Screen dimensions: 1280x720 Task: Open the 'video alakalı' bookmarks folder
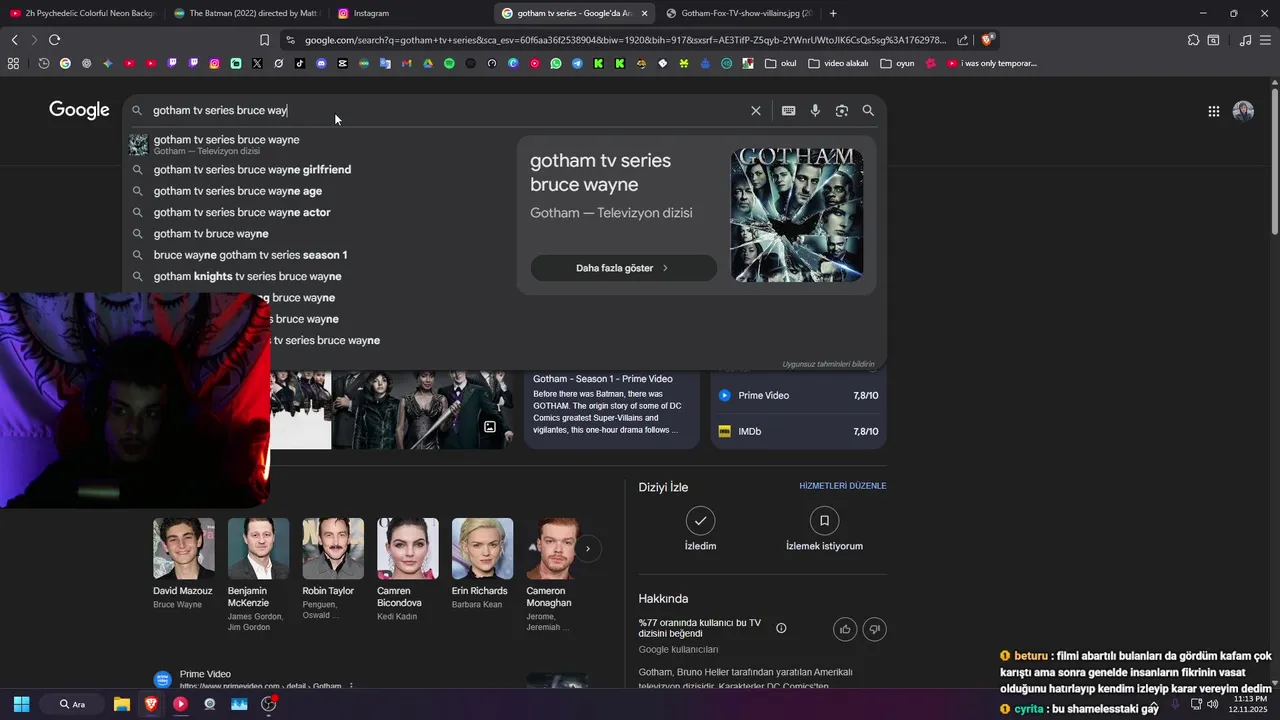pos(838,63)
